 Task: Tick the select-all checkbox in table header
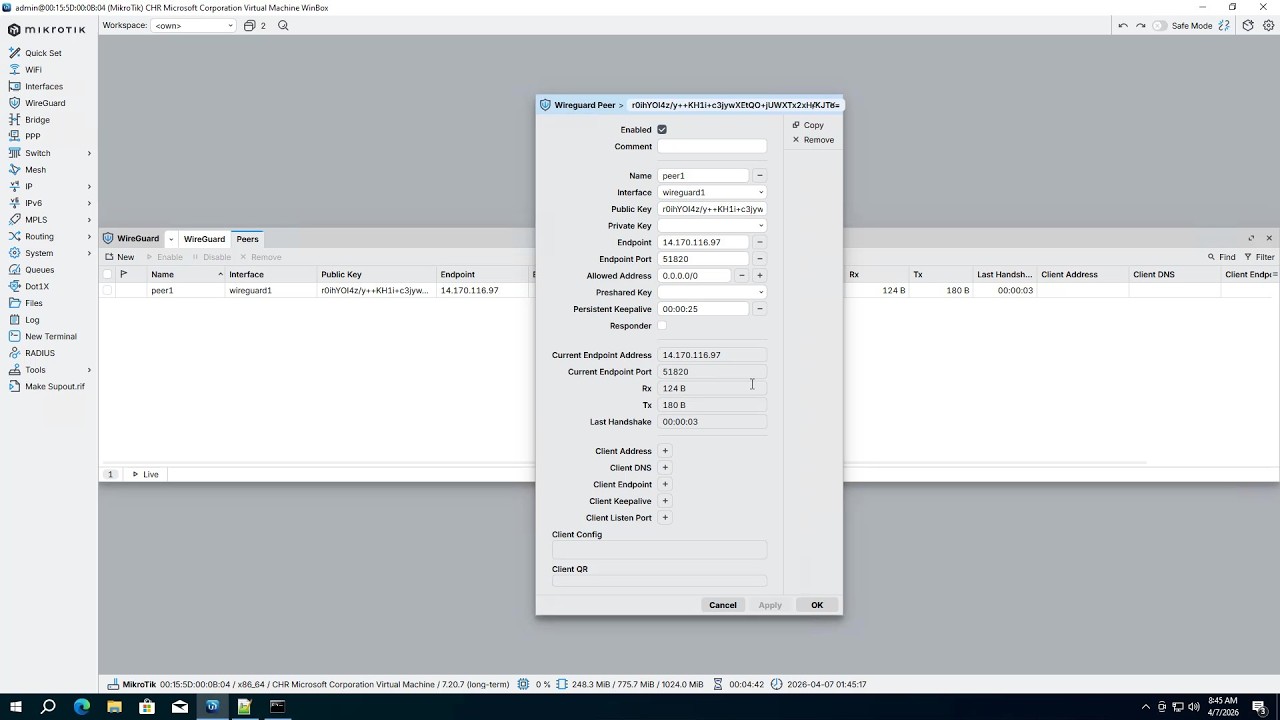click(x=108, y=274)
